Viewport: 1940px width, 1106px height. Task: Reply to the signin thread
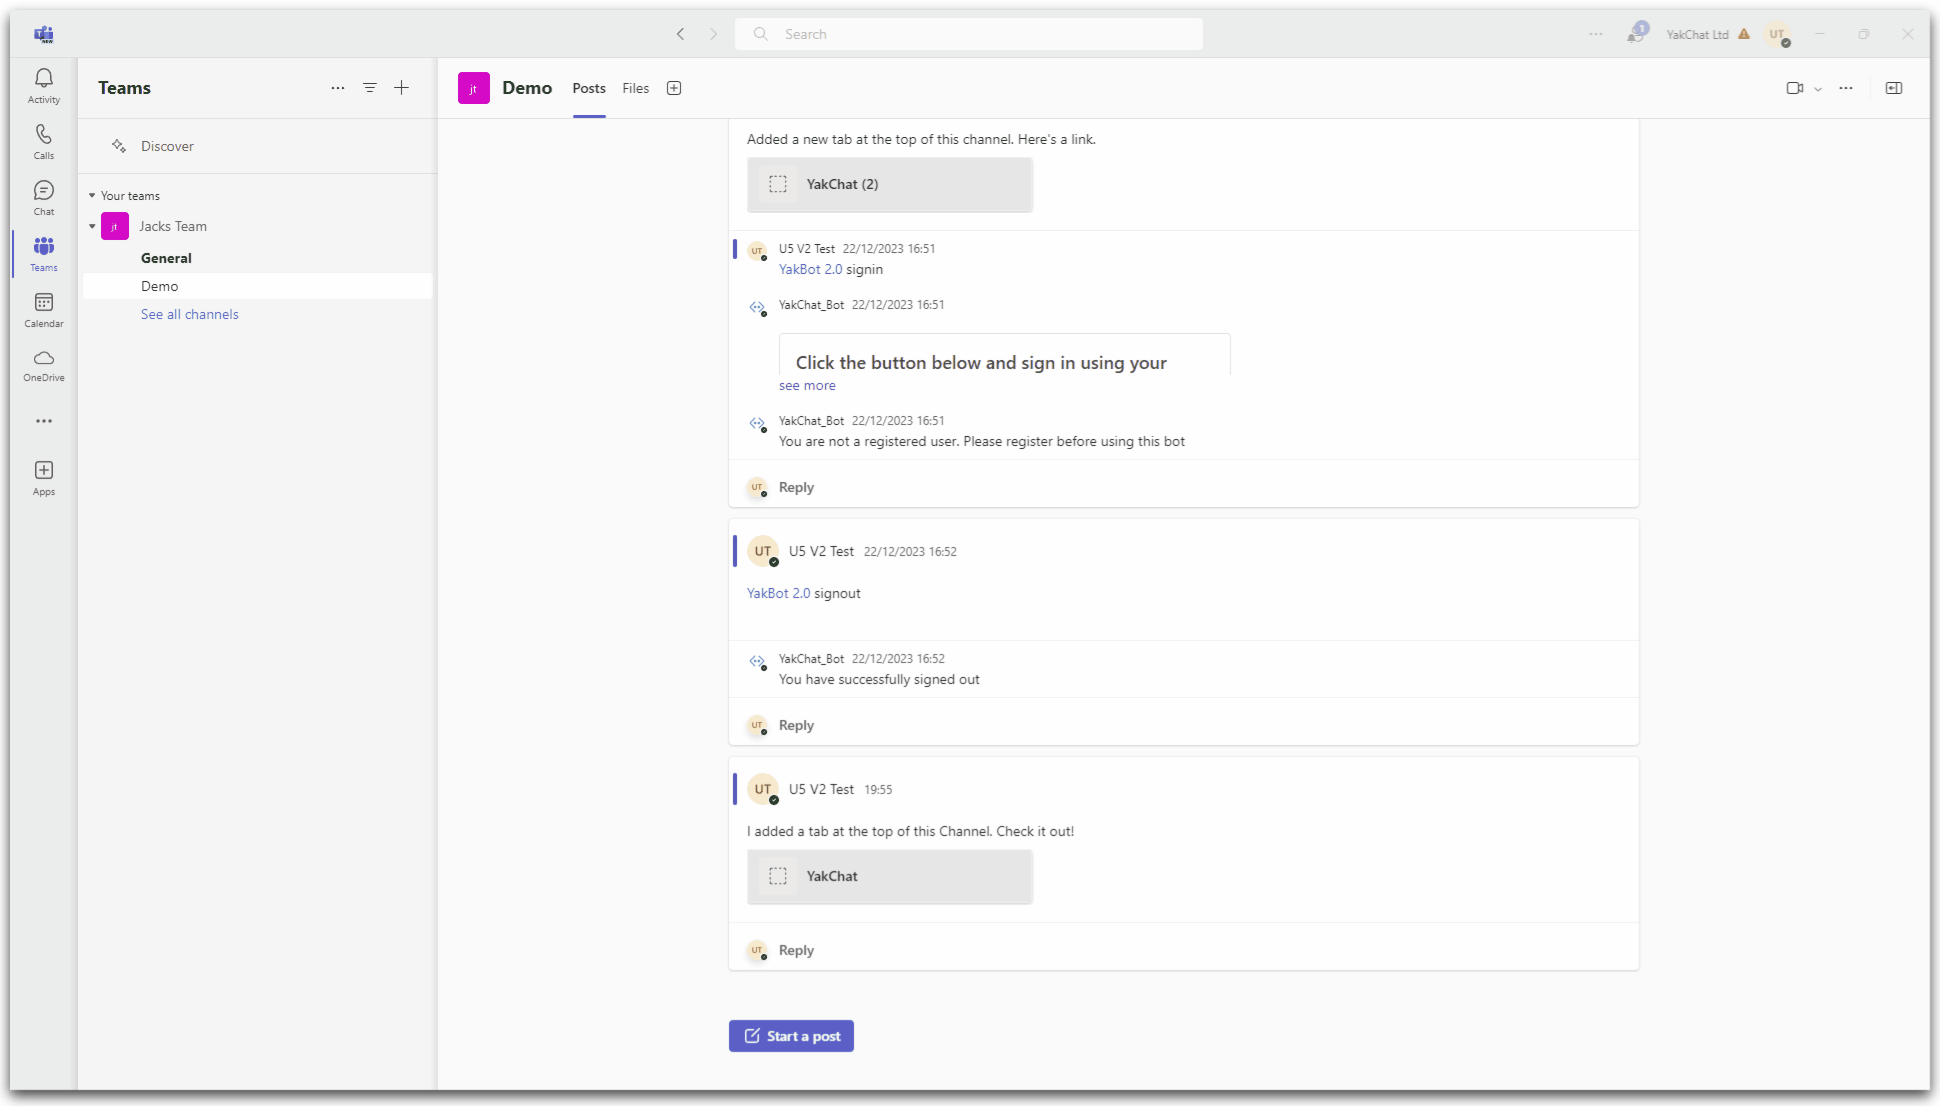click(796, 487)
